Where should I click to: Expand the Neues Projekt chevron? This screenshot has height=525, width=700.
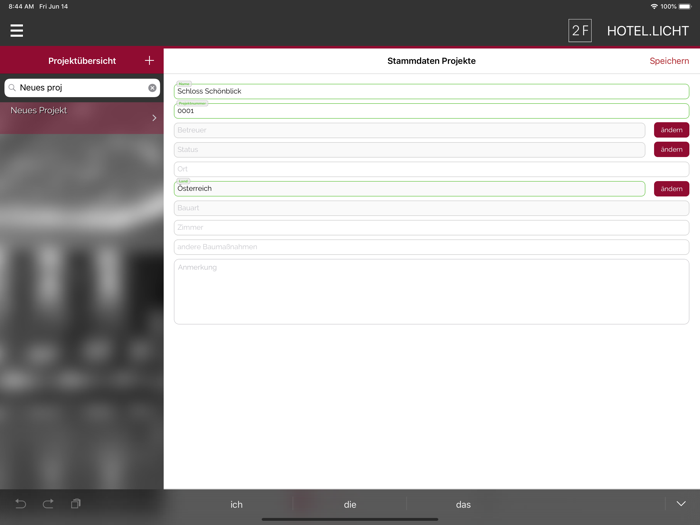(154, 118)
